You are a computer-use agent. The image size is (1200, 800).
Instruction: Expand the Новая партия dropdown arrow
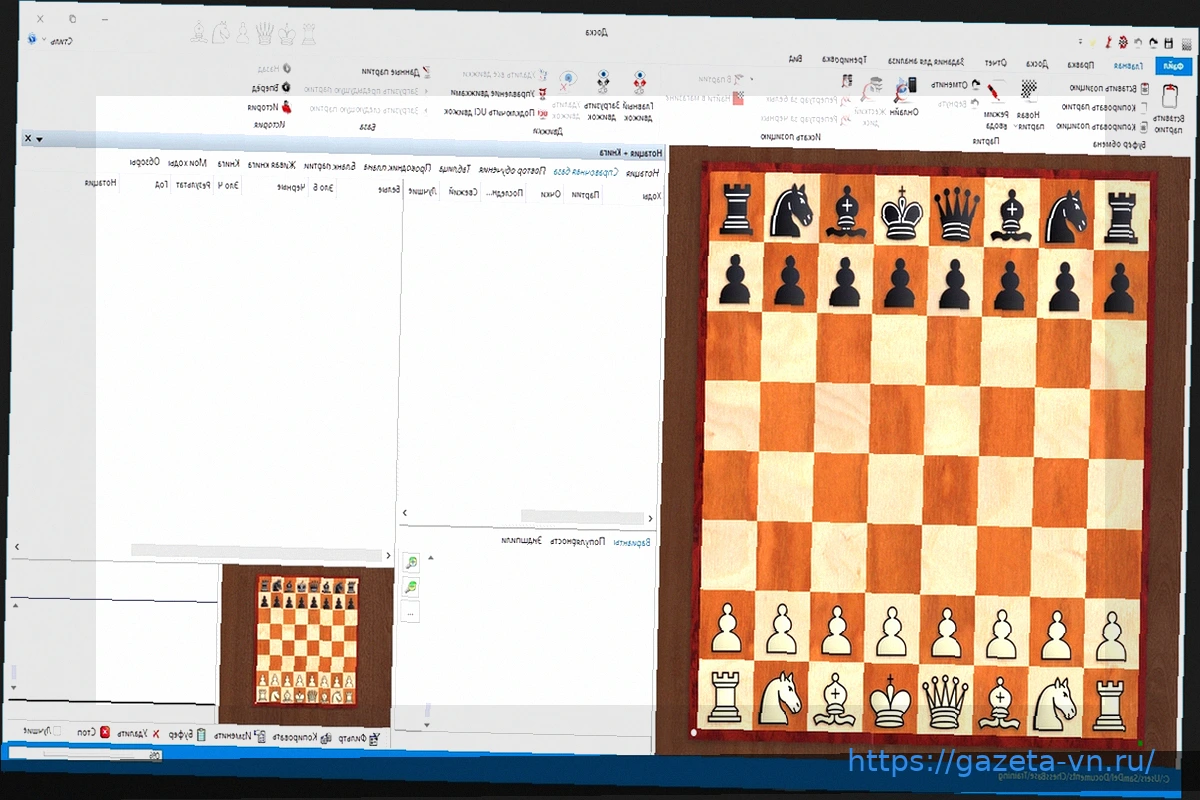point(1016,127)
